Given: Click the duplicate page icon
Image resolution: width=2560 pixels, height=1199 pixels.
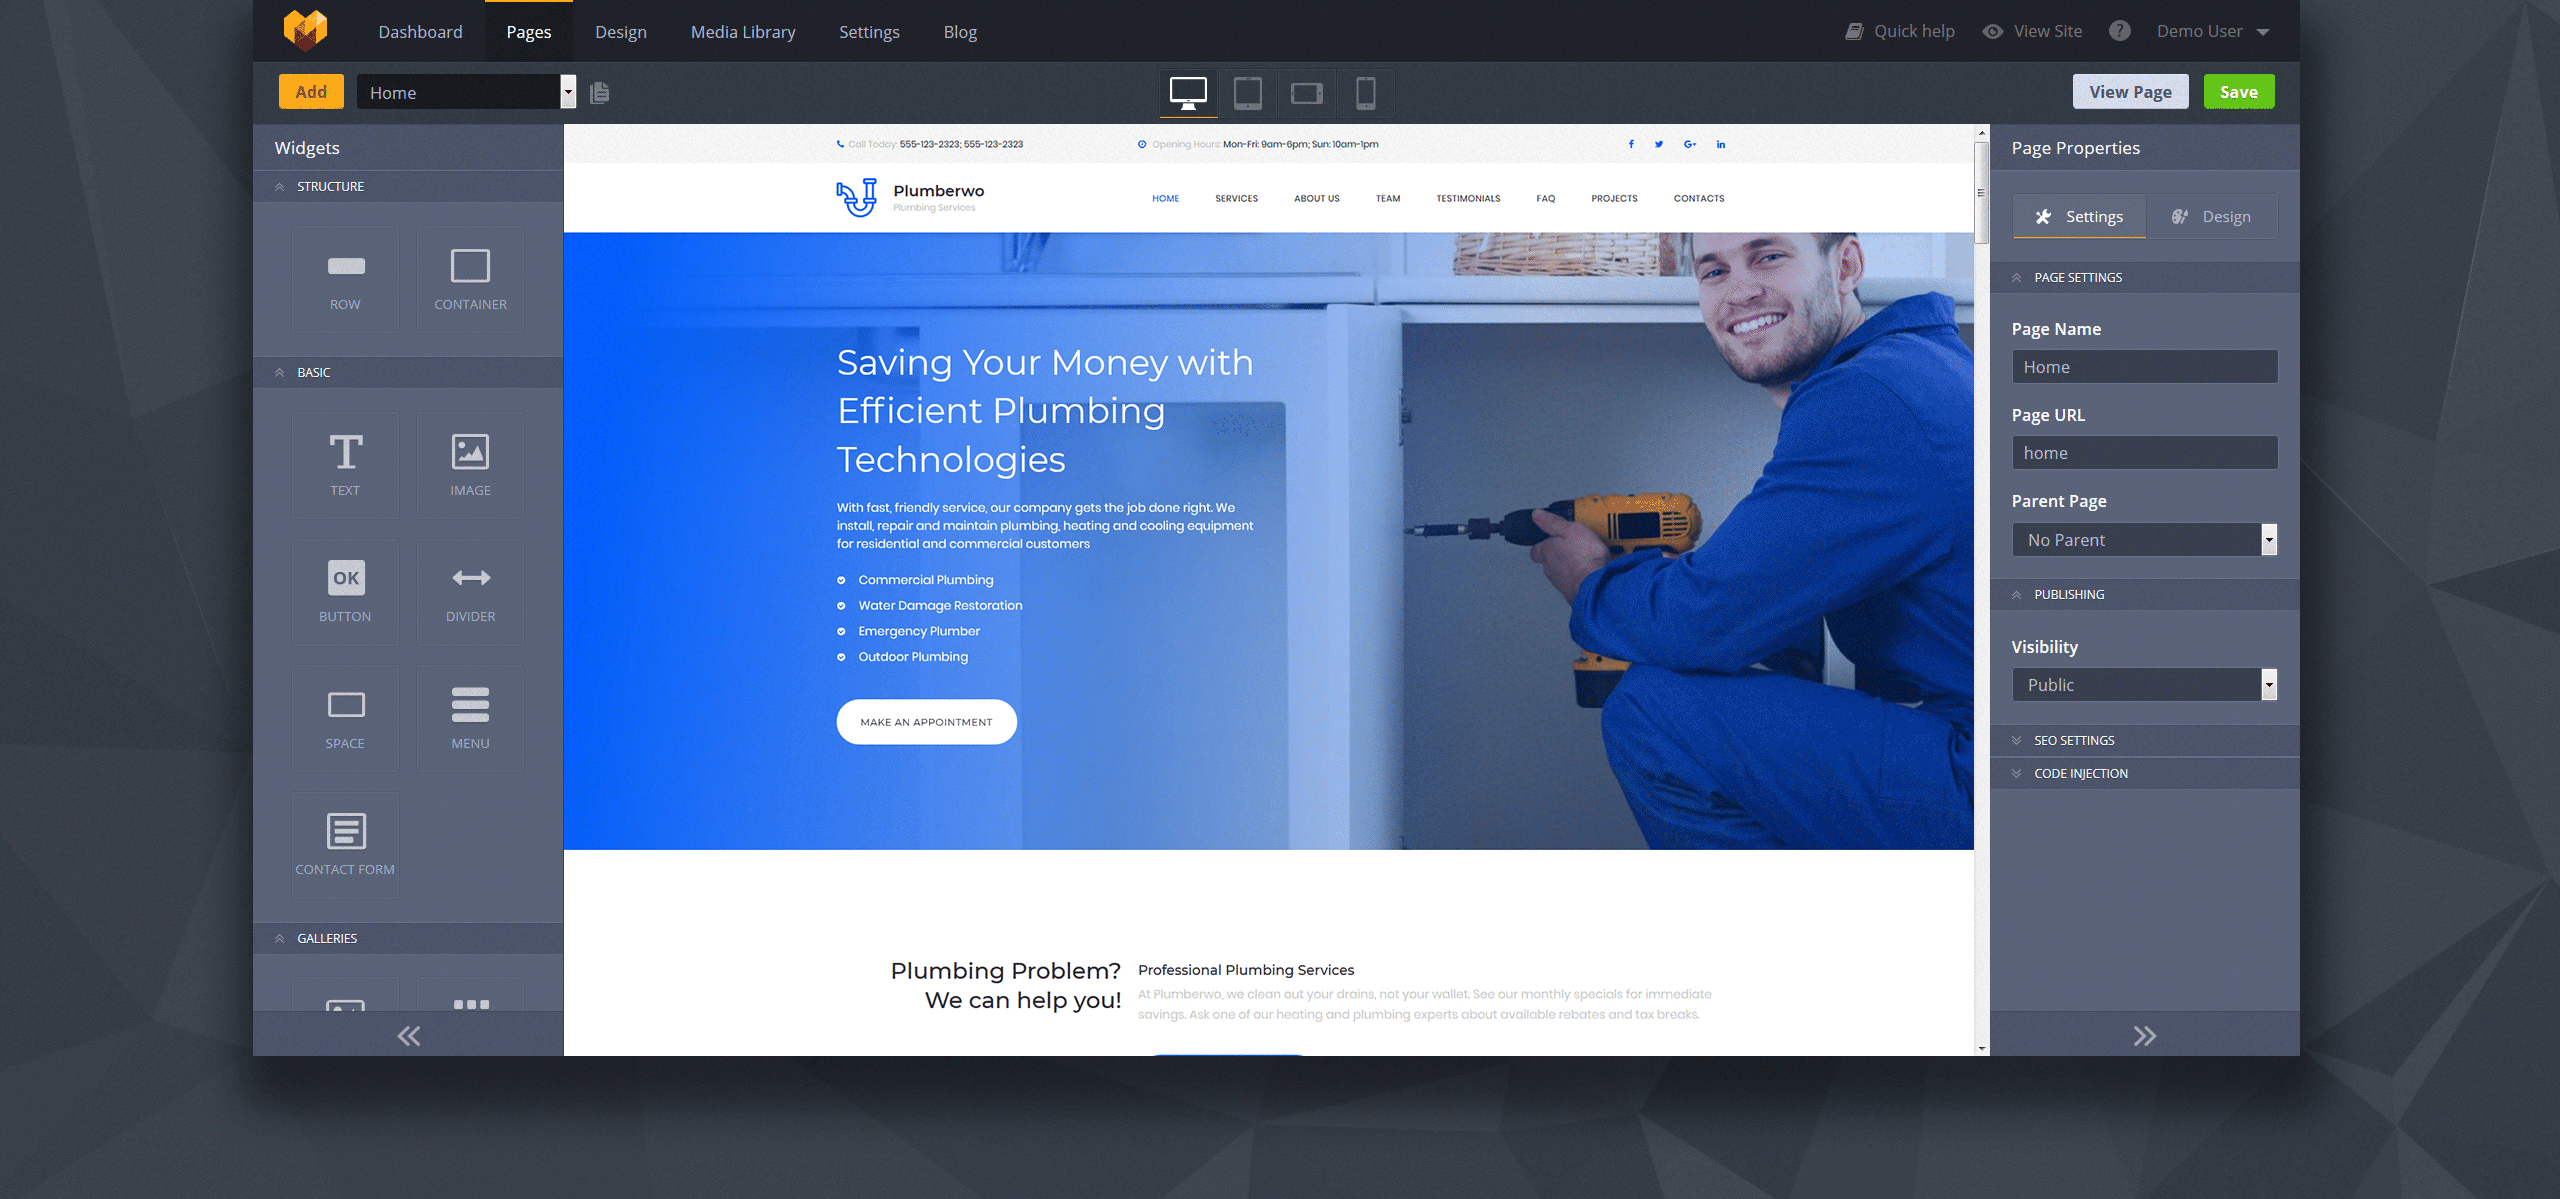Looking at the screenshot, I should [600, 93].
